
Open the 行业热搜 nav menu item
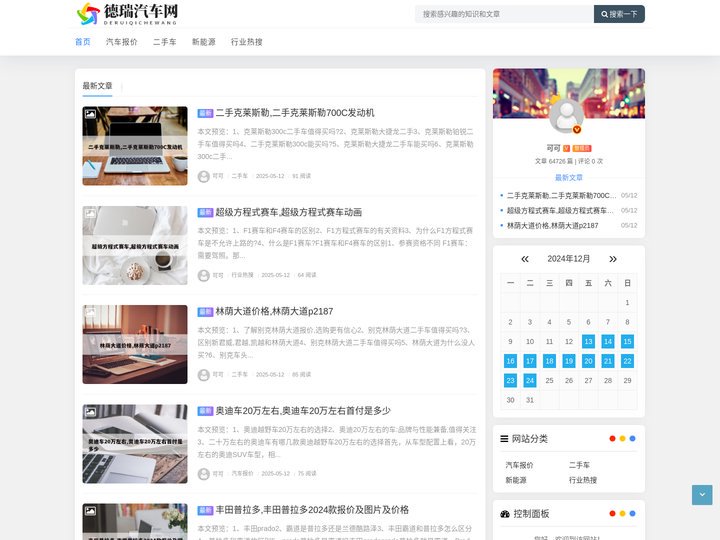(x=247, y=42)
